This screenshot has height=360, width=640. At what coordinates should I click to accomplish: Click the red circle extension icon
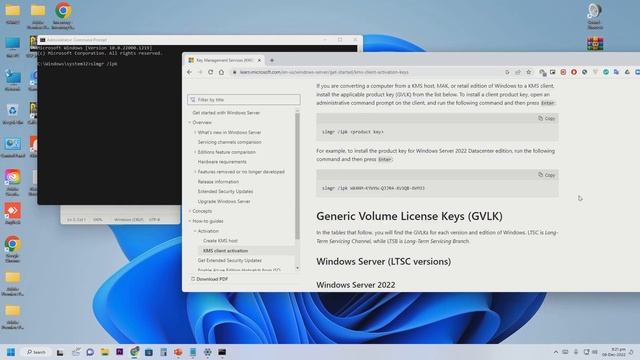tap(574, 72)
